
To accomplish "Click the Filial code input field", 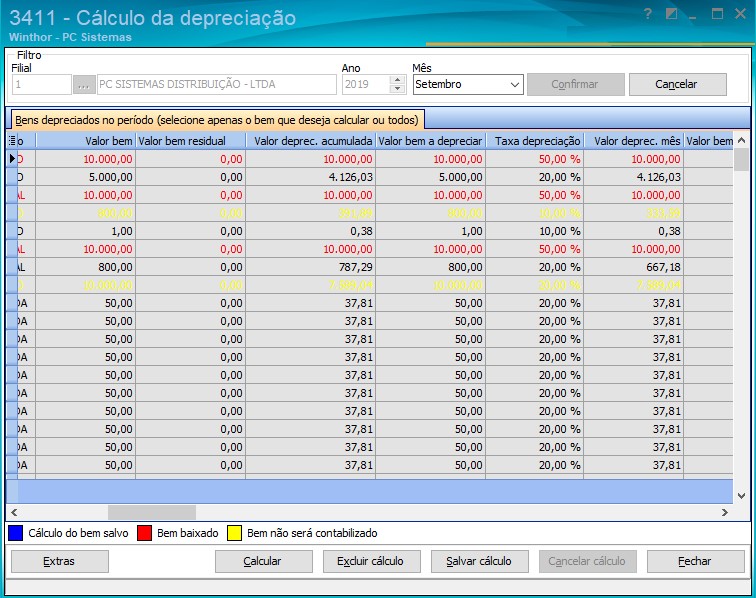I will tap(41, 84).
